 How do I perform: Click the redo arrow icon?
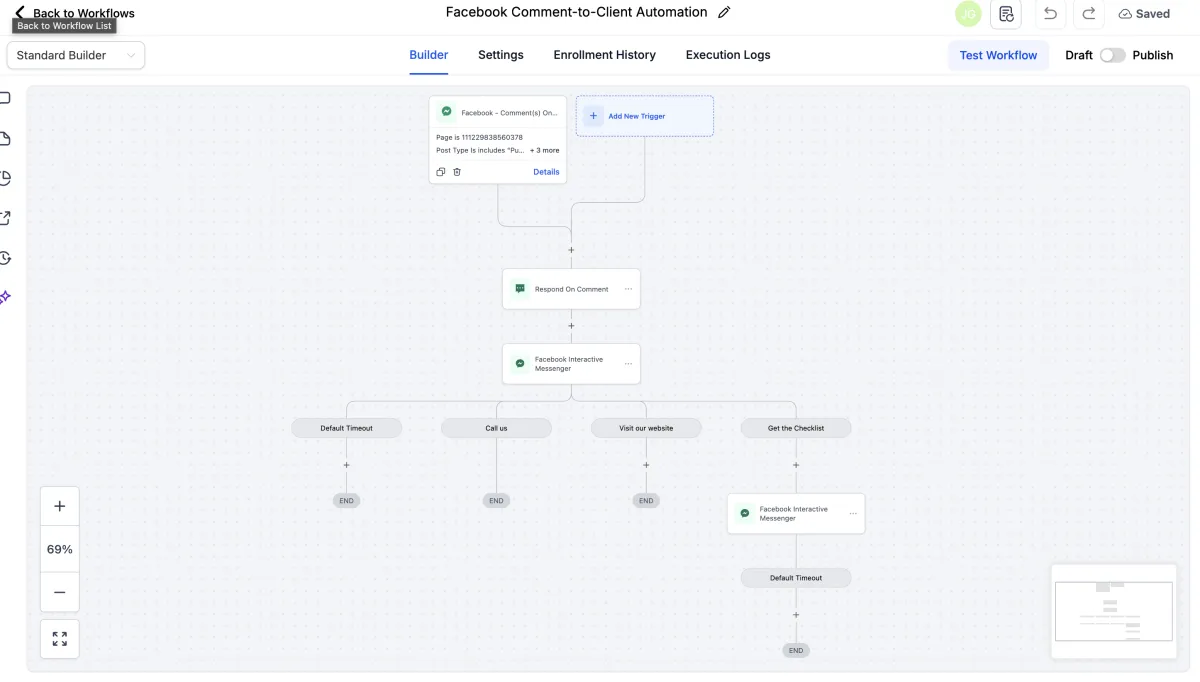coord(1089,14)
